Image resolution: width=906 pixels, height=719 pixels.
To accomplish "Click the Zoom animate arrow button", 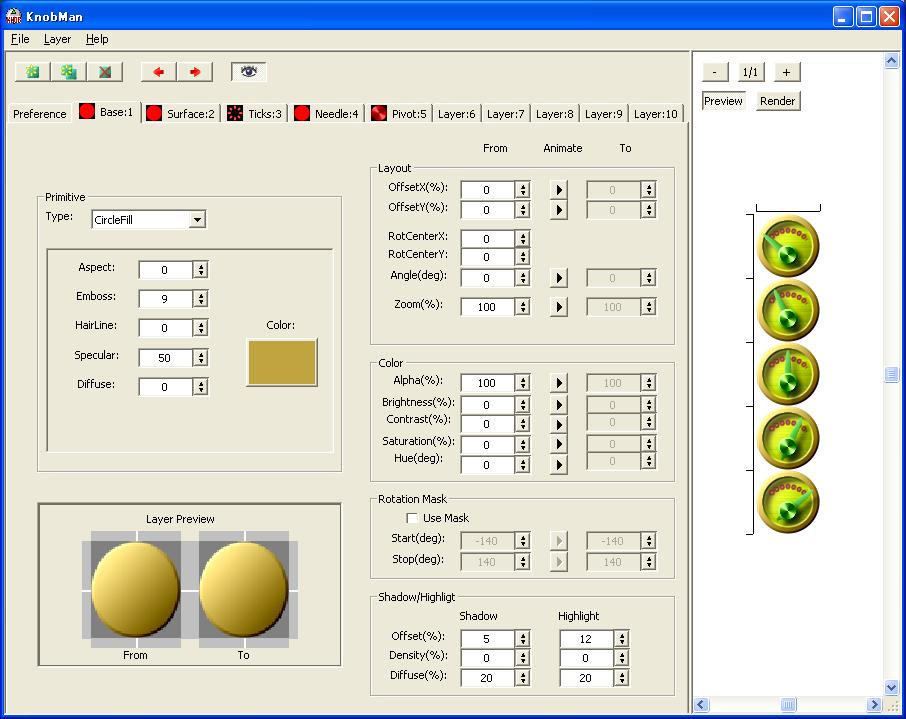I will tap(559, 307).
